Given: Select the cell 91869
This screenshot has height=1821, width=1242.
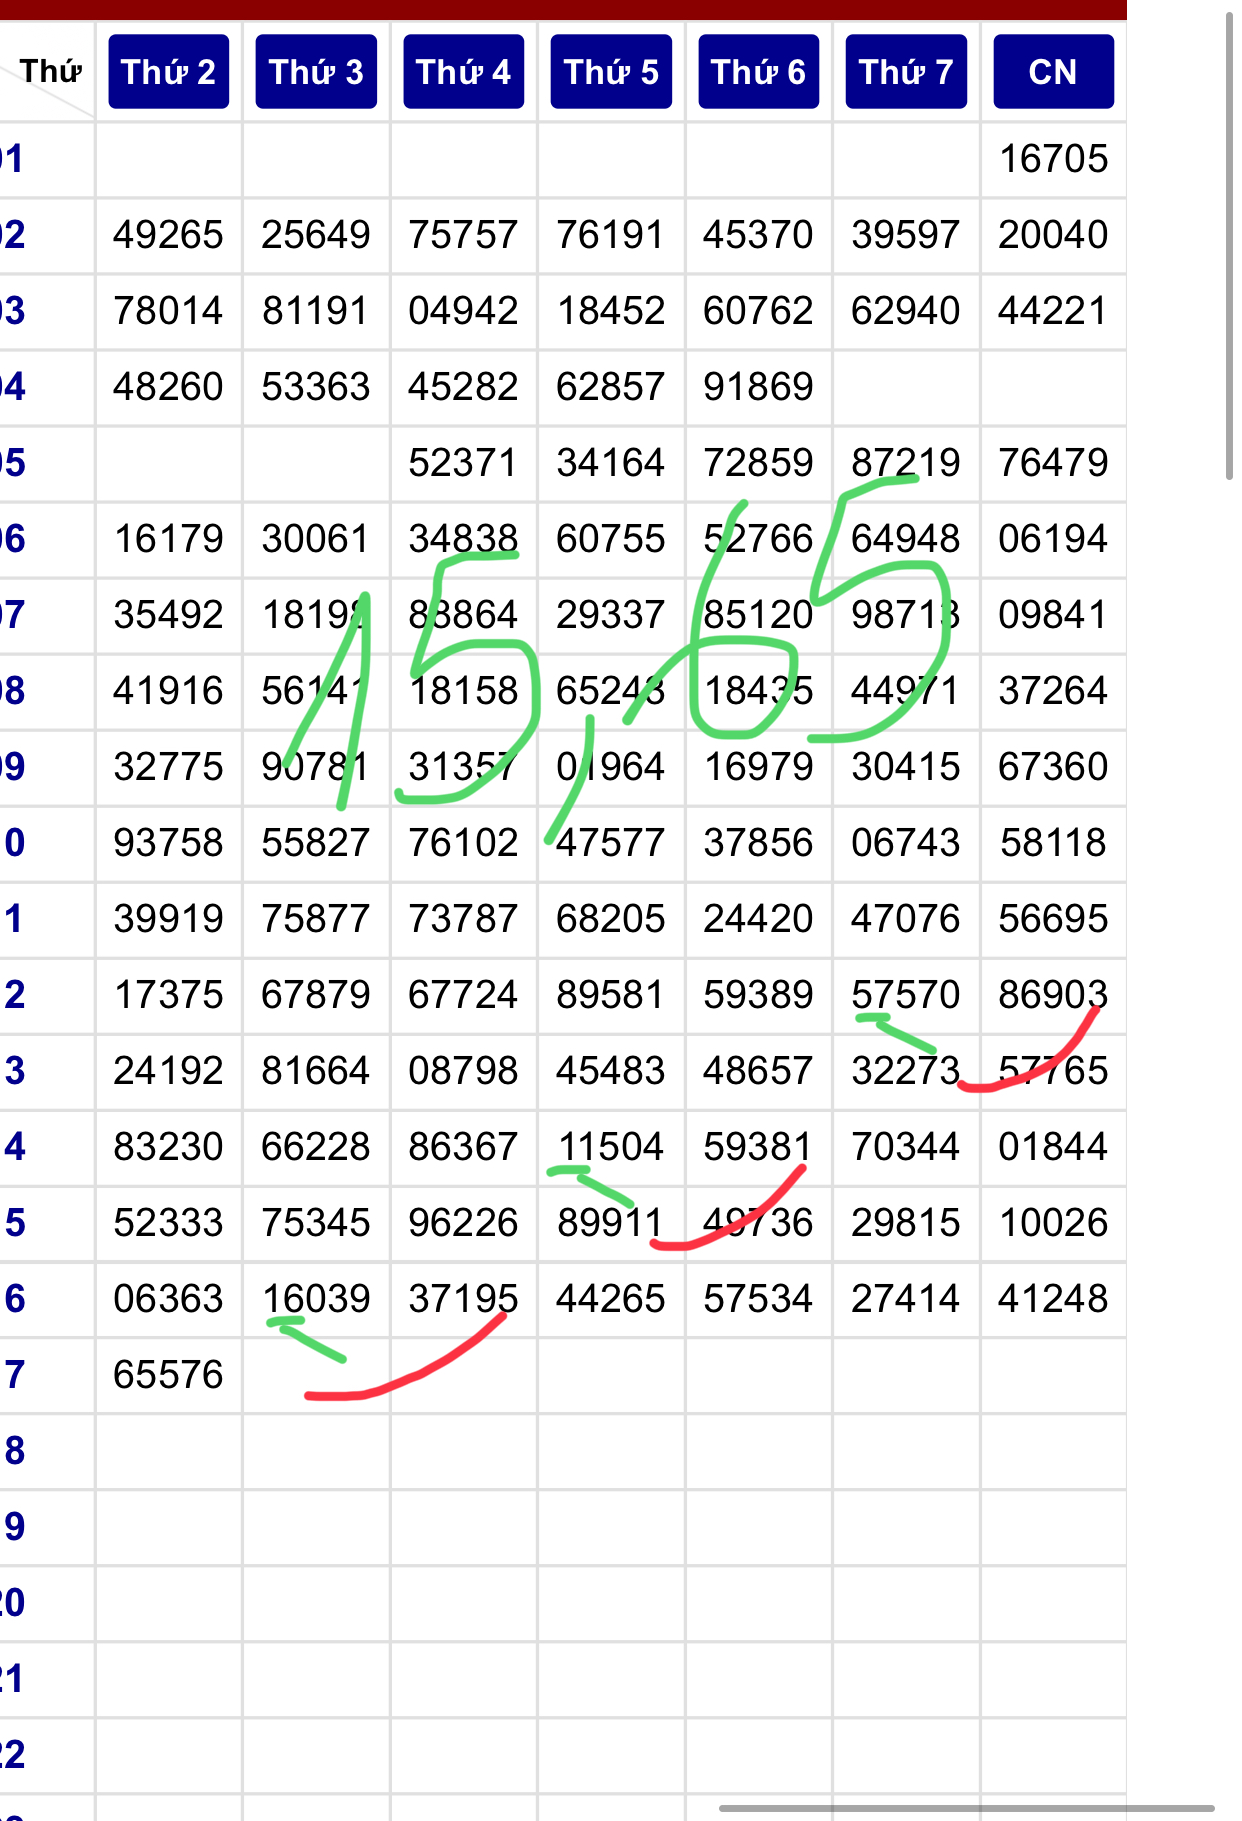Looking at the screenshot, I should click(758, 387).
